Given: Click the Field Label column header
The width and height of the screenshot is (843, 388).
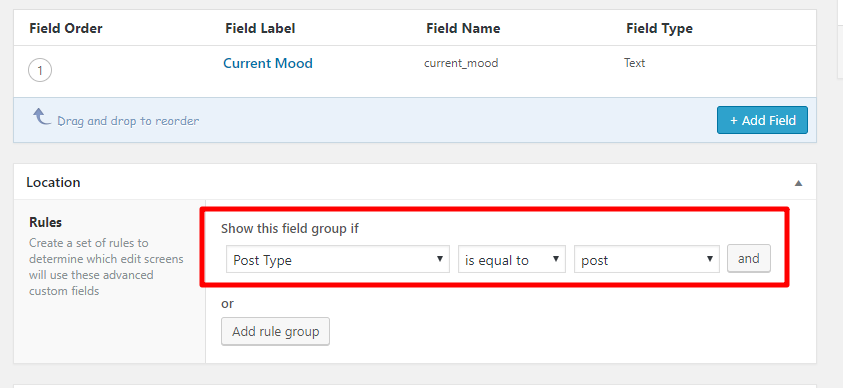Looking at the screenshot, I should (x=260, y=28).
